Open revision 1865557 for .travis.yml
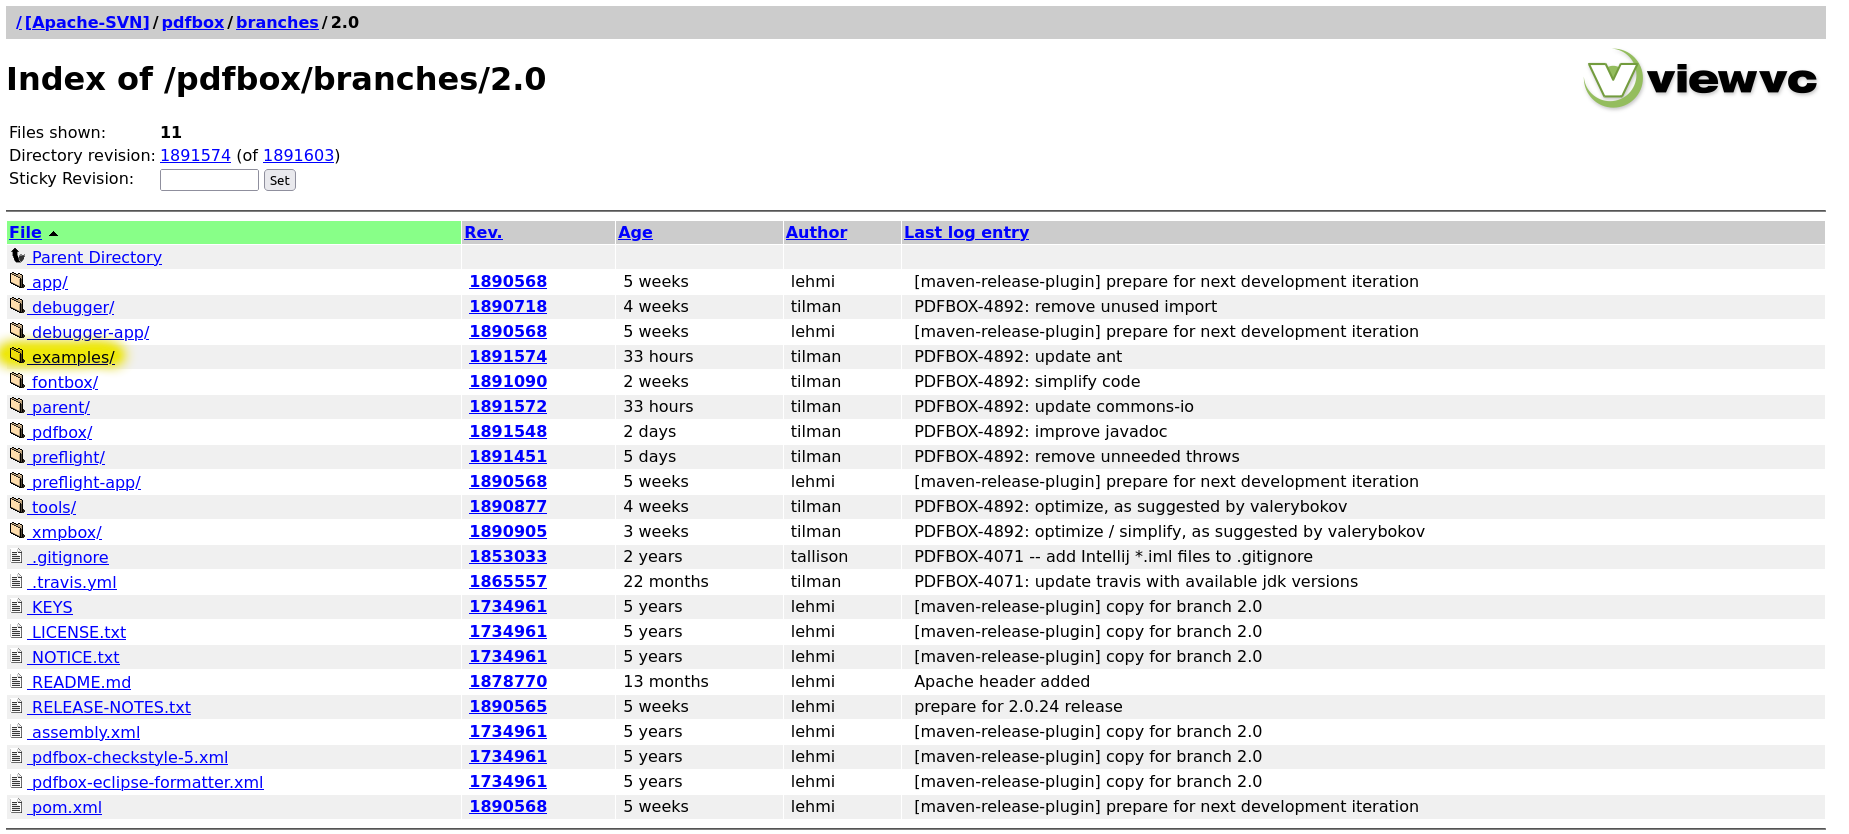Image resolution: width=1849 pixels, height=834 pixels. click(508, 581)
